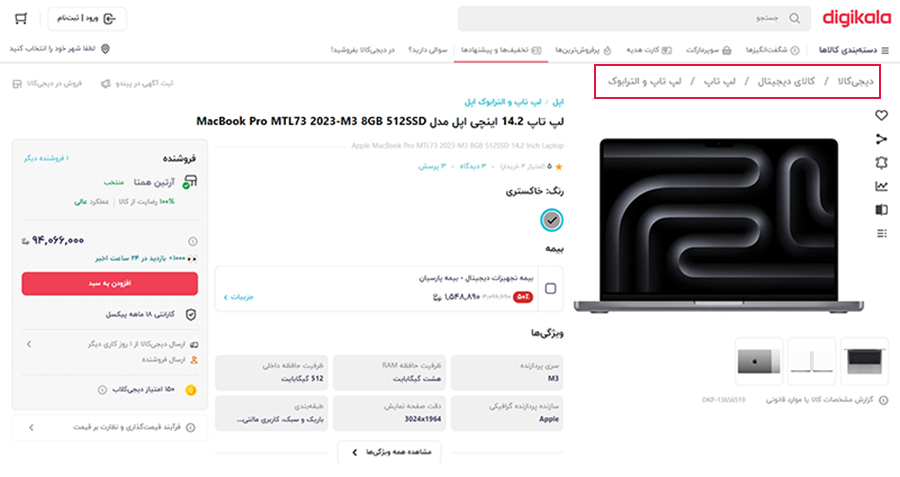Expand فرآیند قیمت‌گذاری row arrow

pyautogui.click(x=31, y=428)
